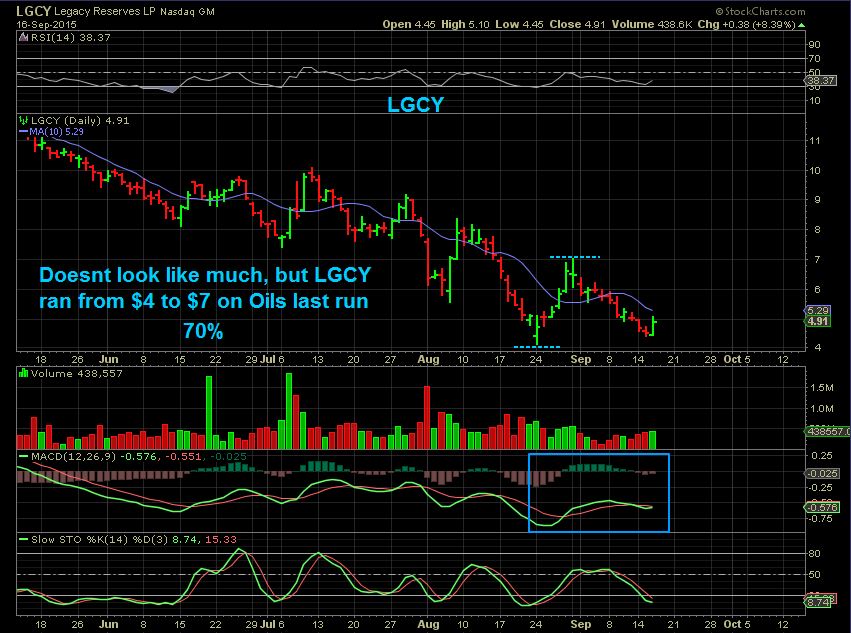The height and width of the screenshot is (633, 851).
Task: Click the 4.91 value tag on price axis
Action: tap(817, 321)
